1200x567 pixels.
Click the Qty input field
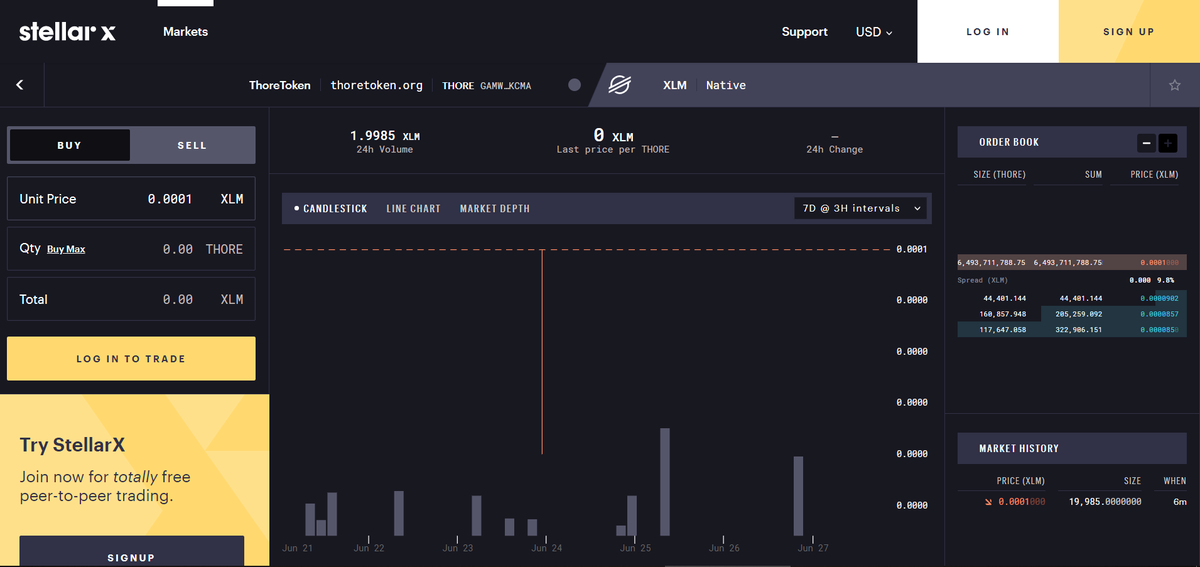(x=131, y=249)
